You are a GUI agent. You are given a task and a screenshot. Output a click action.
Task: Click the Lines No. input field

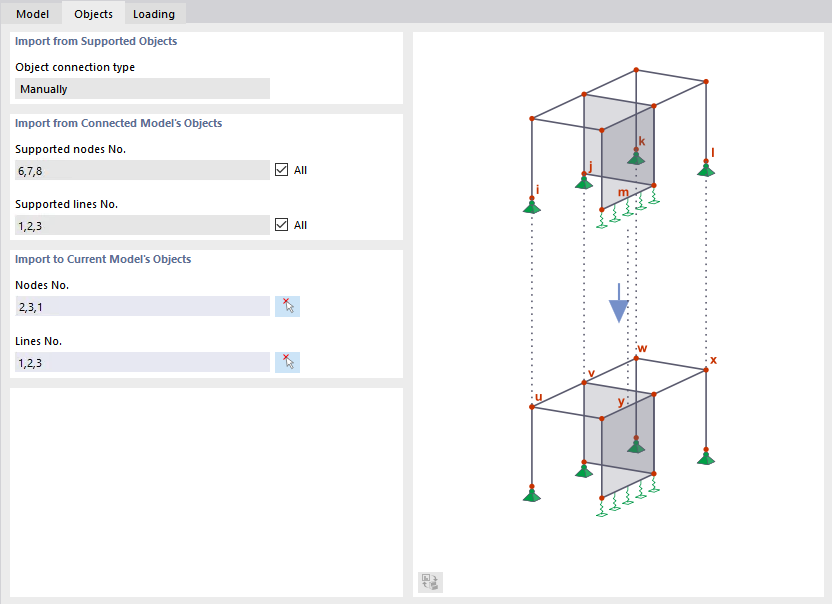click(x=142, y=363)
